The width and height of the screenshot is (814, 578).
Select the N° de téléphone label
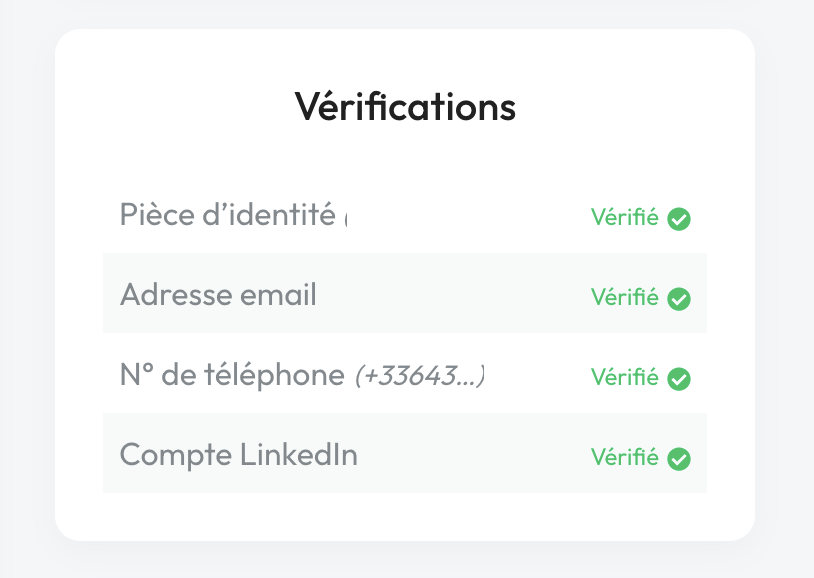231,375
